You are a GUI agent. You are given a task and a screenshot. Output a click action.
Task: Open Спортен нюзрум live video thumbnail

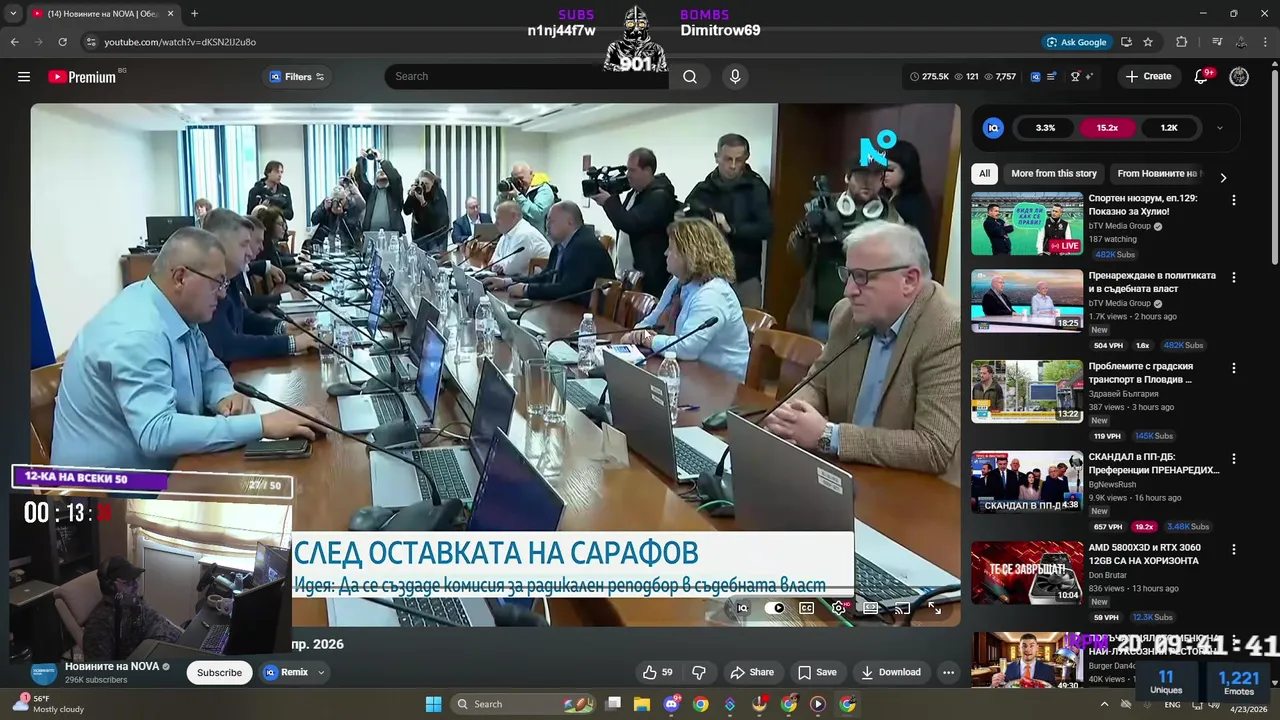click(x=1027, y=224)
